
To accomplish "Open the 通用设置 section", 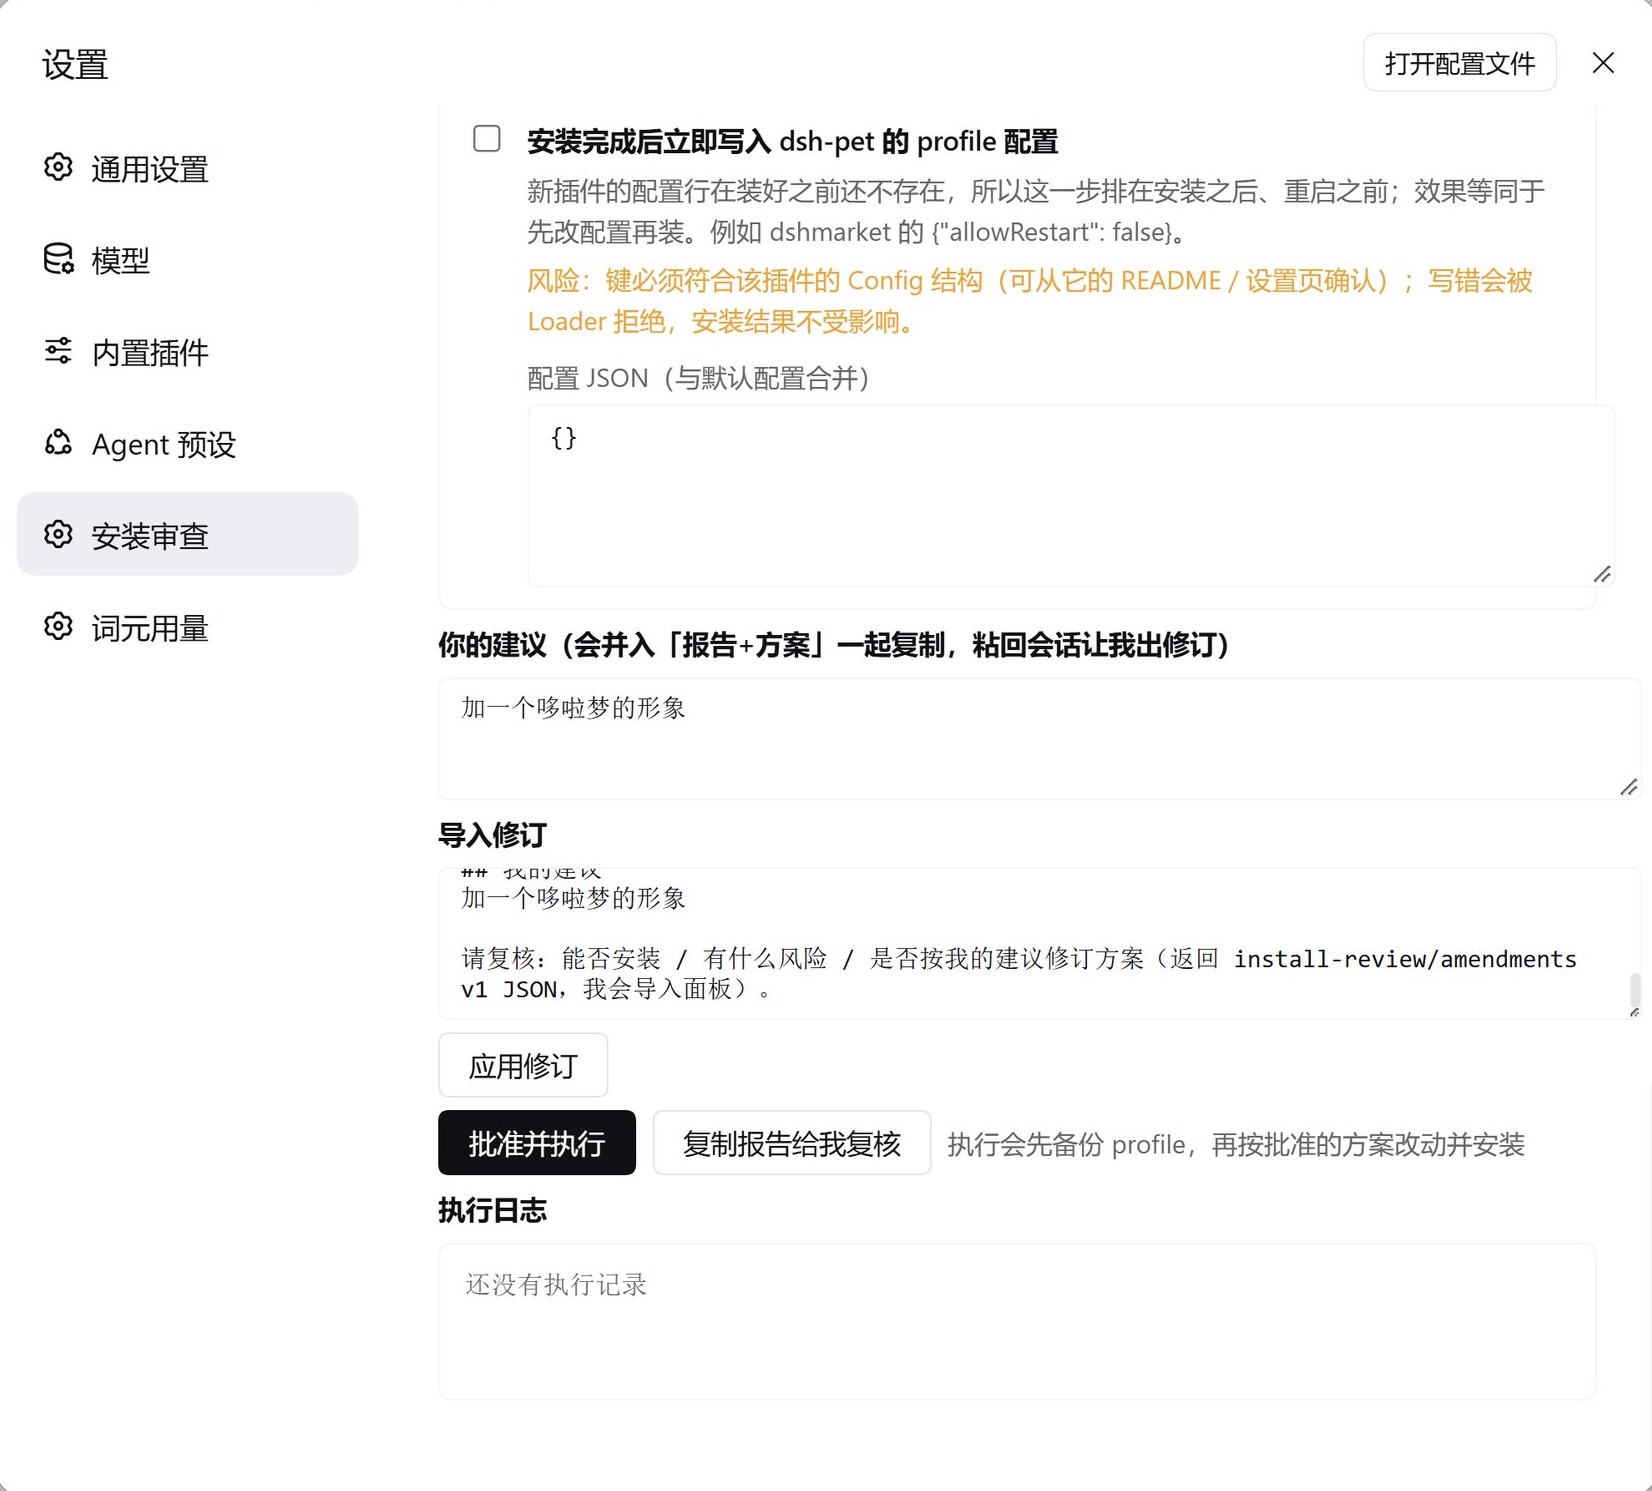I will [188, 168].
